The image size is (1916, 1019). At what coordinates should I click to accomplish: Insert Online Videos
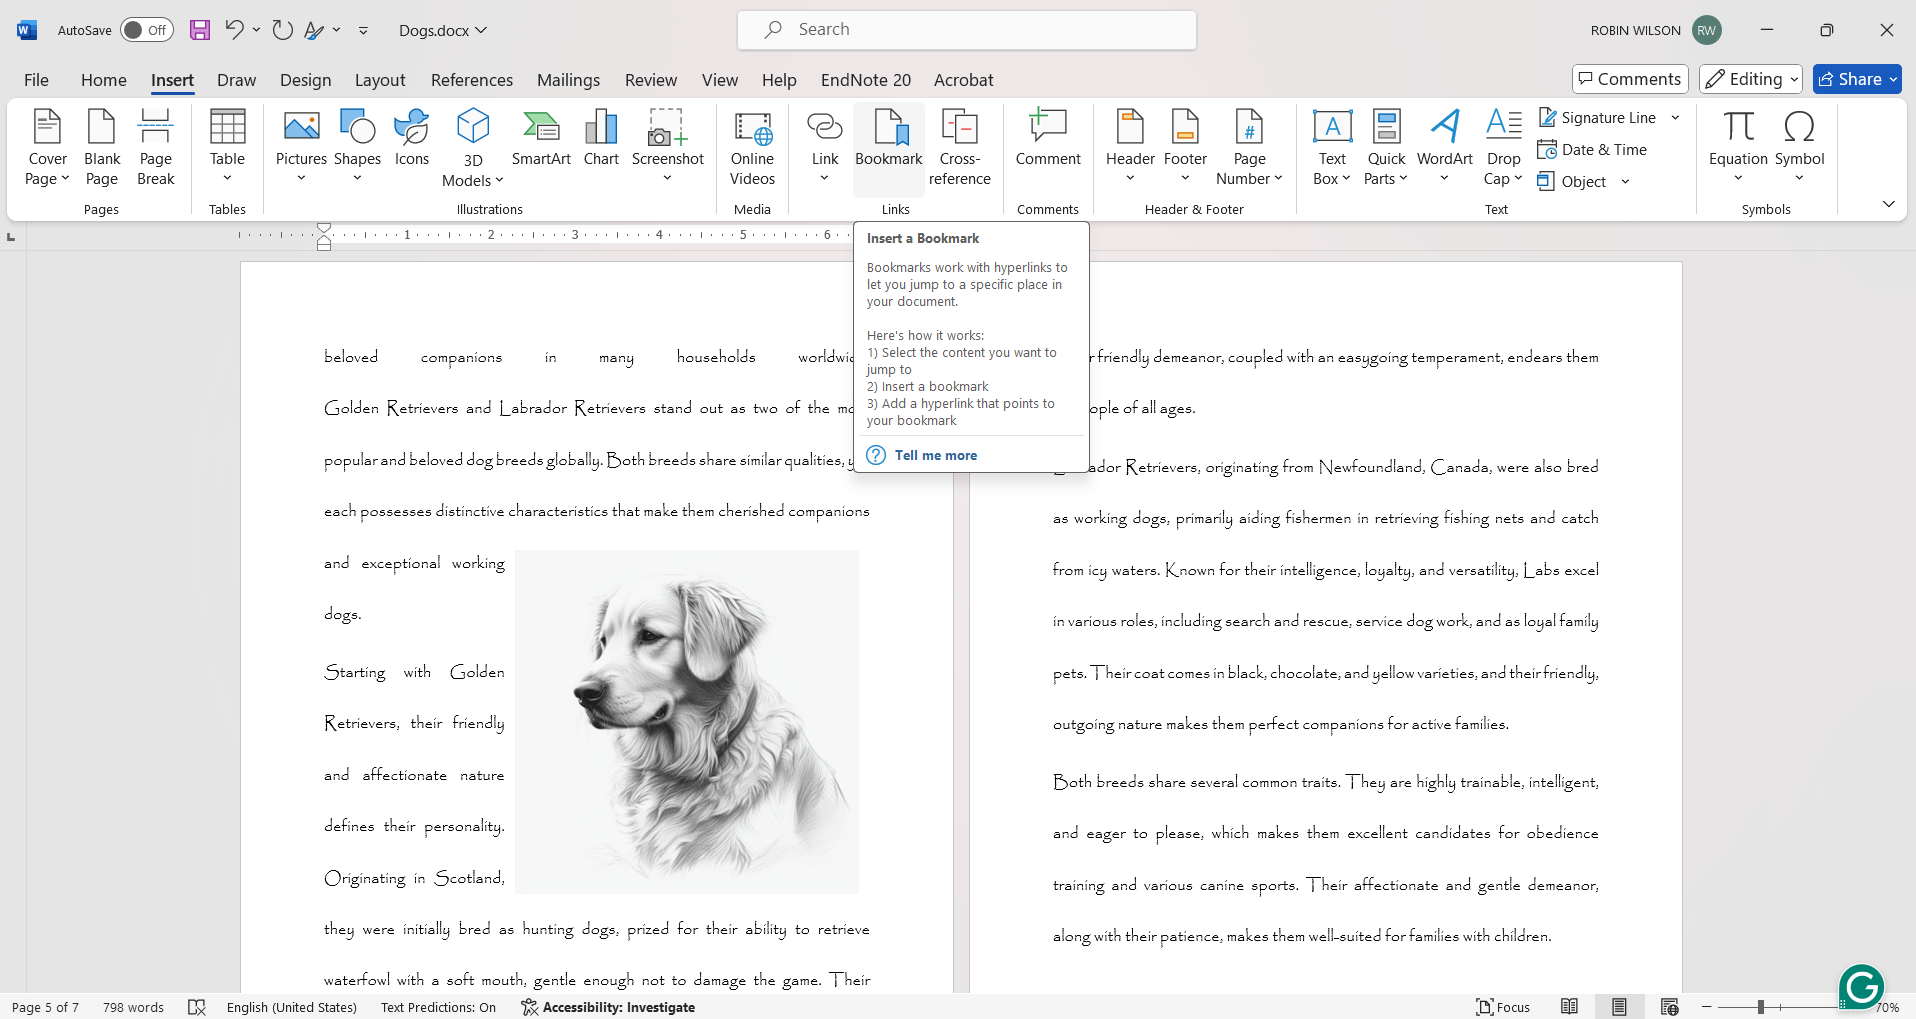pyautogui.click(x=752, y=147)
